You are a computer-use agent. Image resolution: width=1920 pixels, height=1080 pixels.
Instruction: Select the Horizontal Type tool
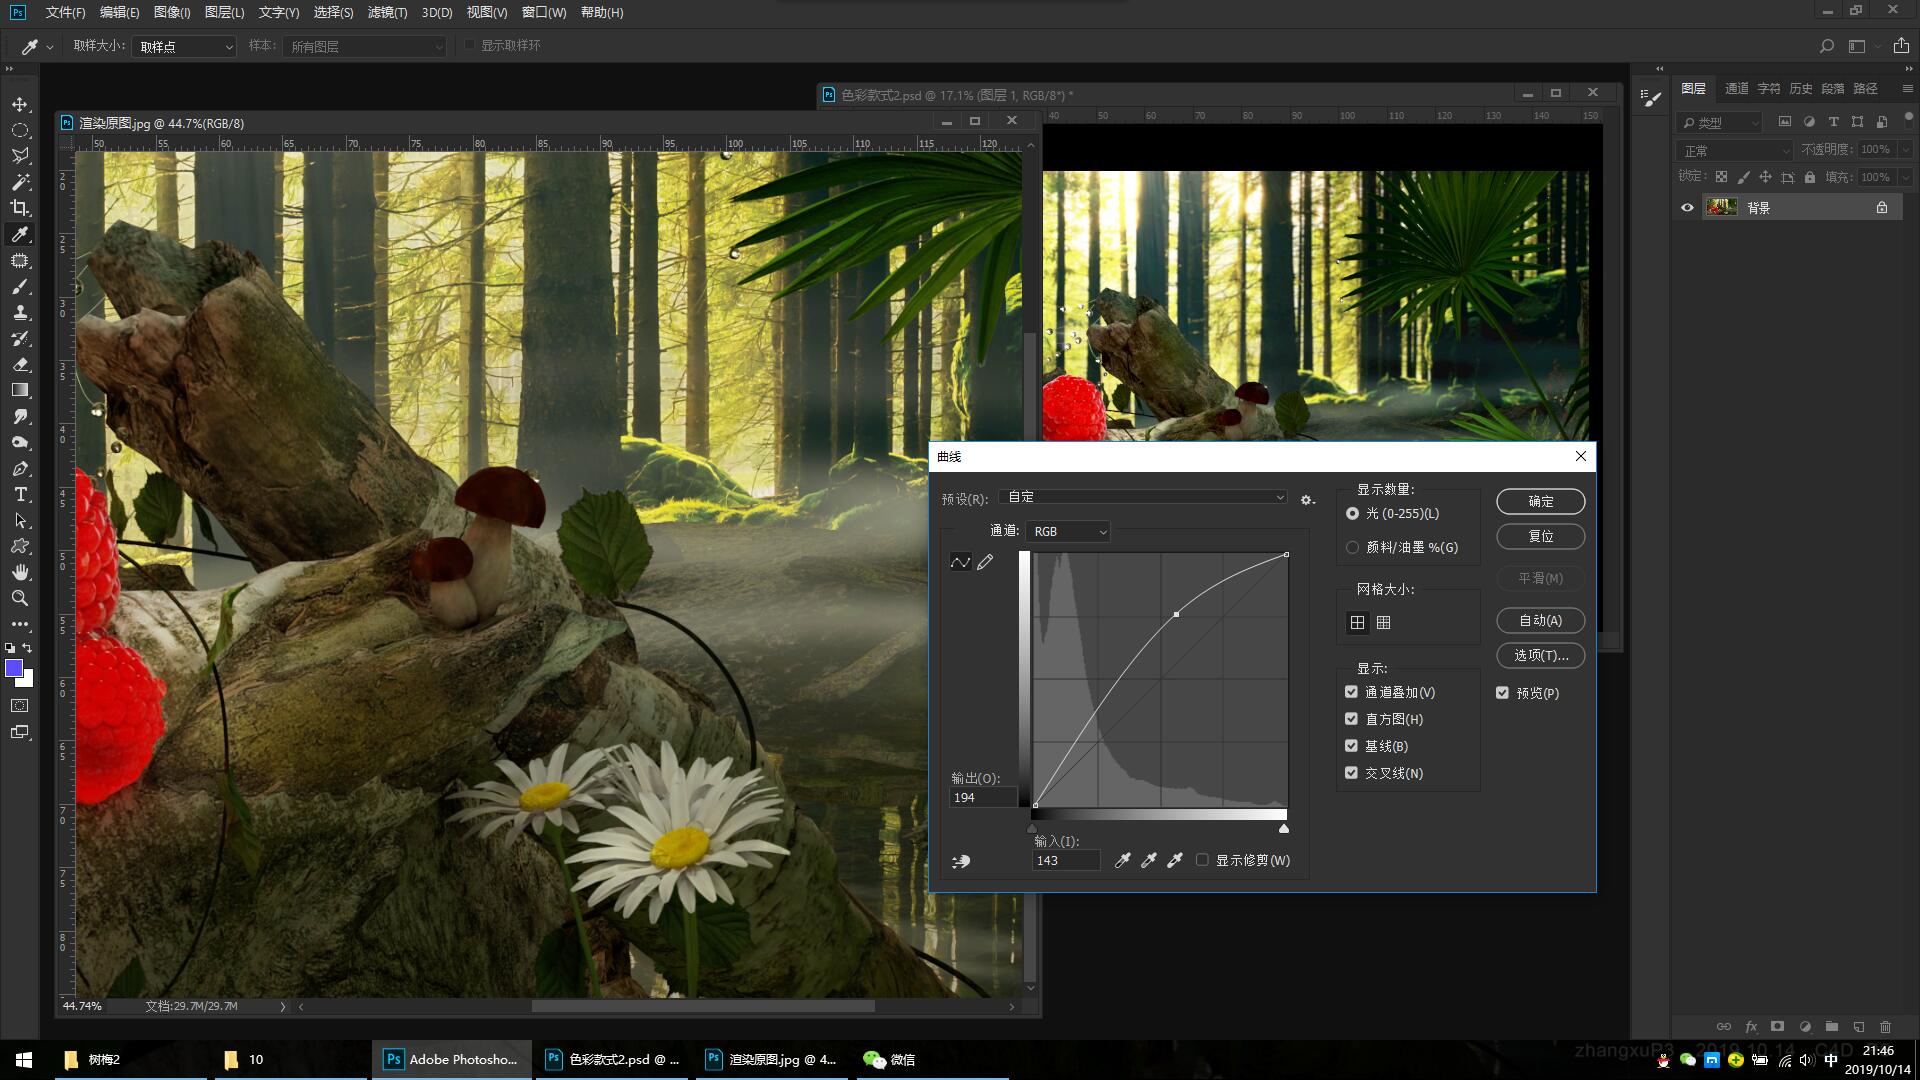click(20, 494)
